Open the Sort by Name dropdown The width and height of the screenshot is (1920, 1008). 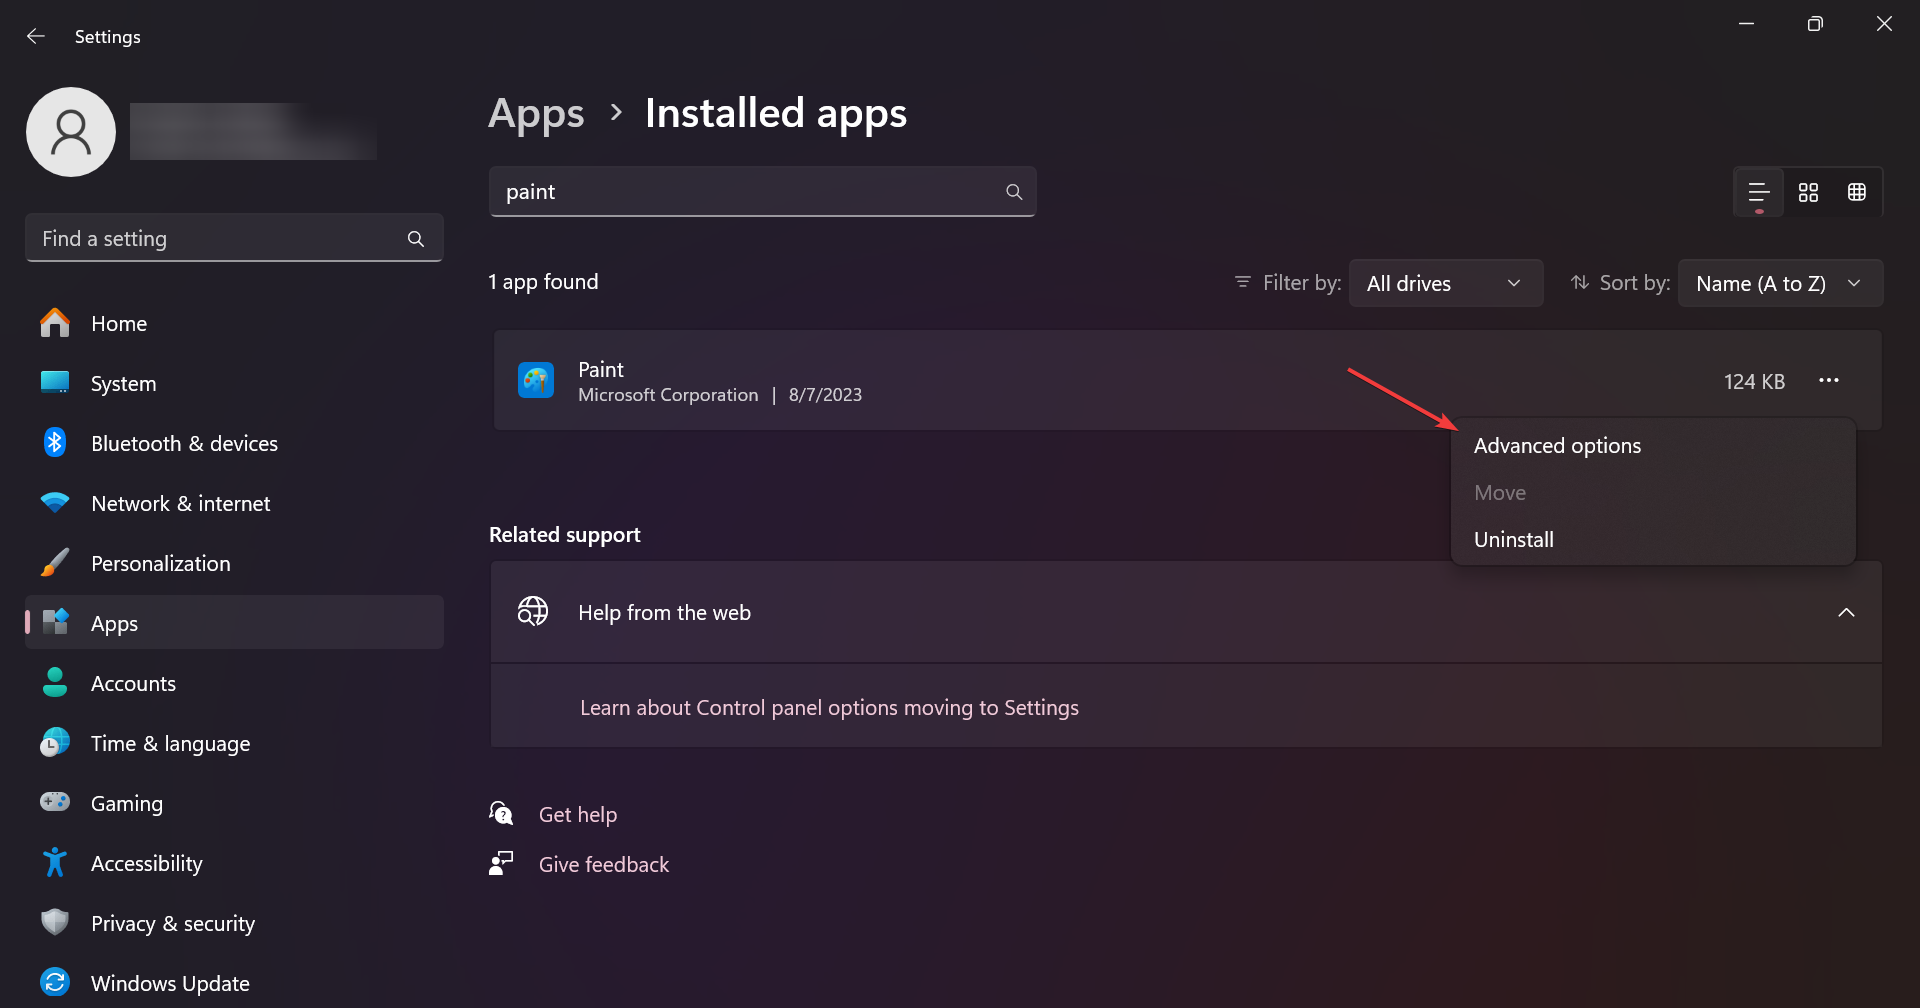[x=1780, y=284]
